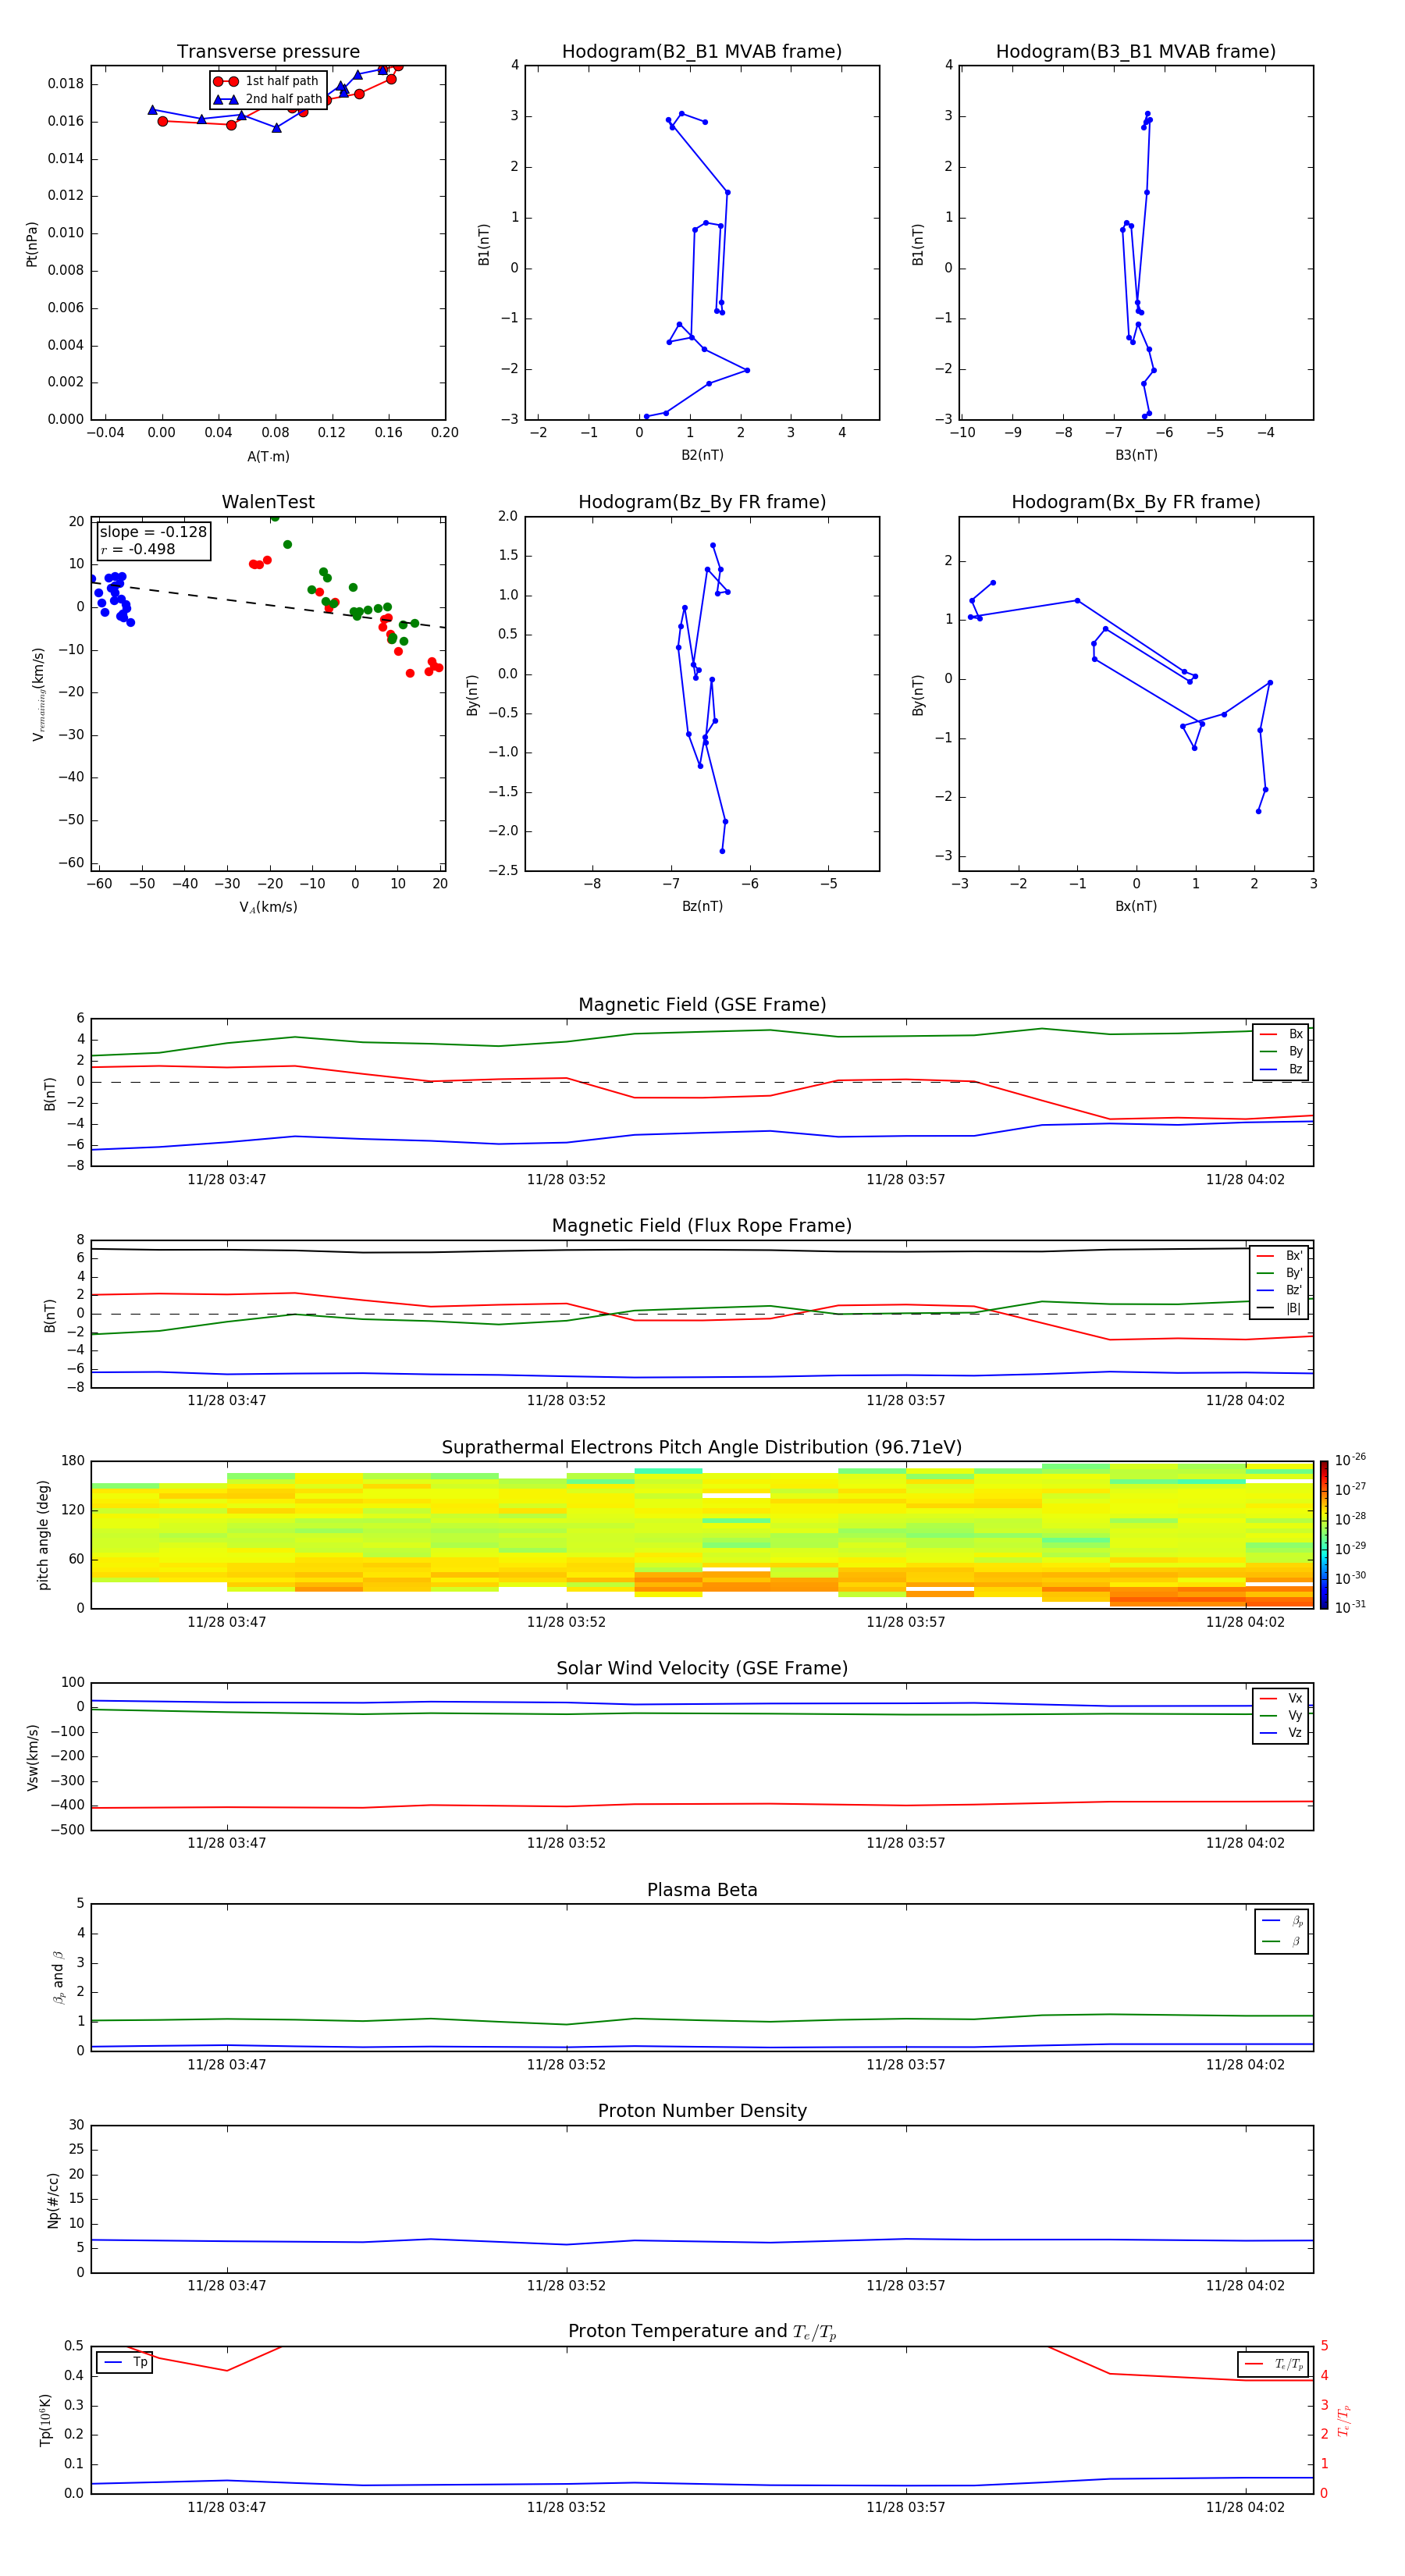Click 'Solar Wind Velocity (GSE Frame)' title

[702, 1668]
